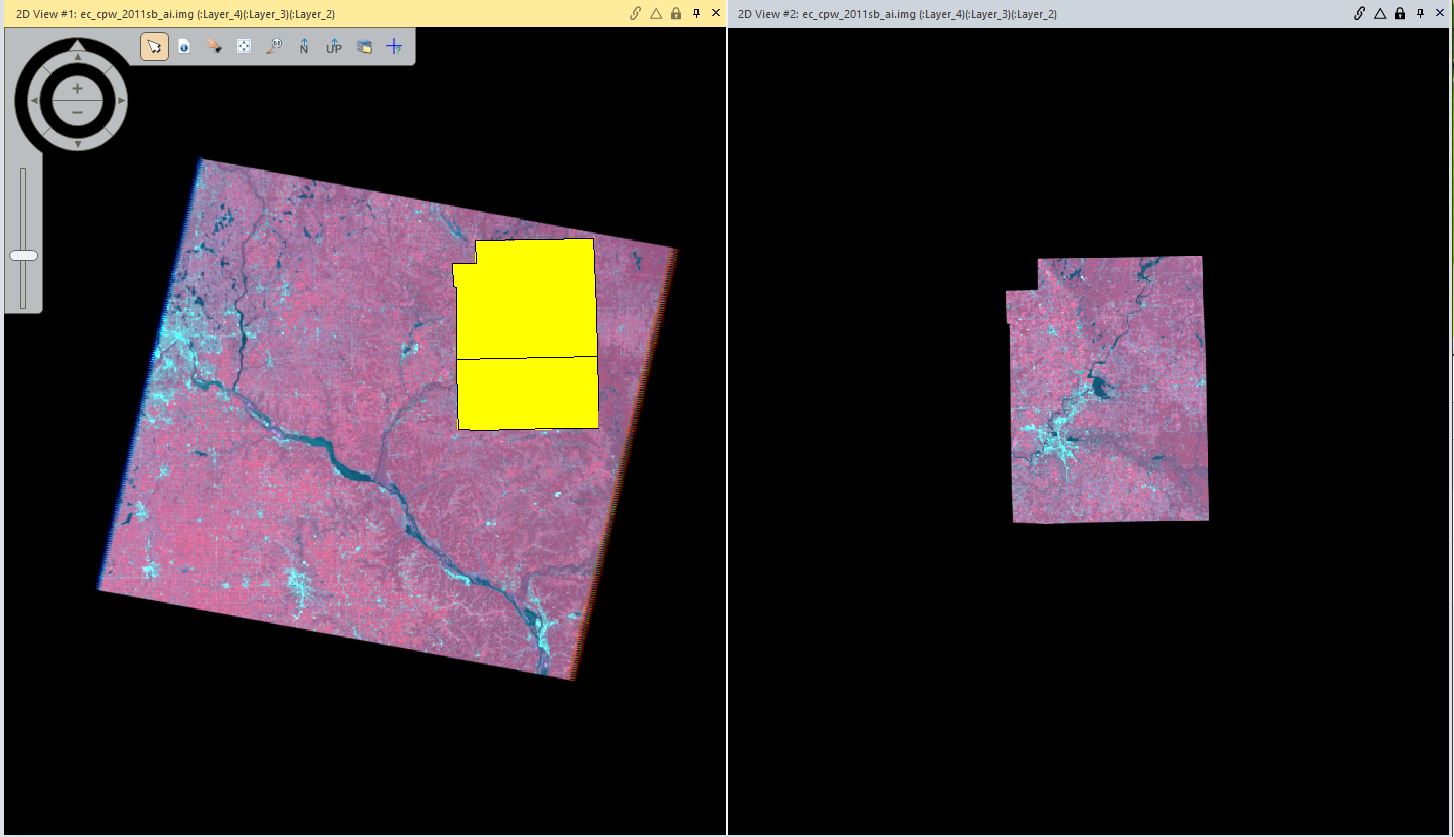Click the link views chain icon in View #1
1454x837 pixels.
click(634, 13)
